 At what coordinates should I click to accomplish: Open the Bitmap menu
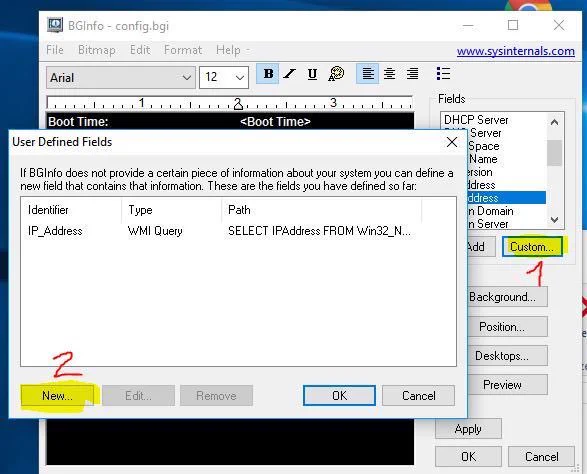click(x=97, y=50)
